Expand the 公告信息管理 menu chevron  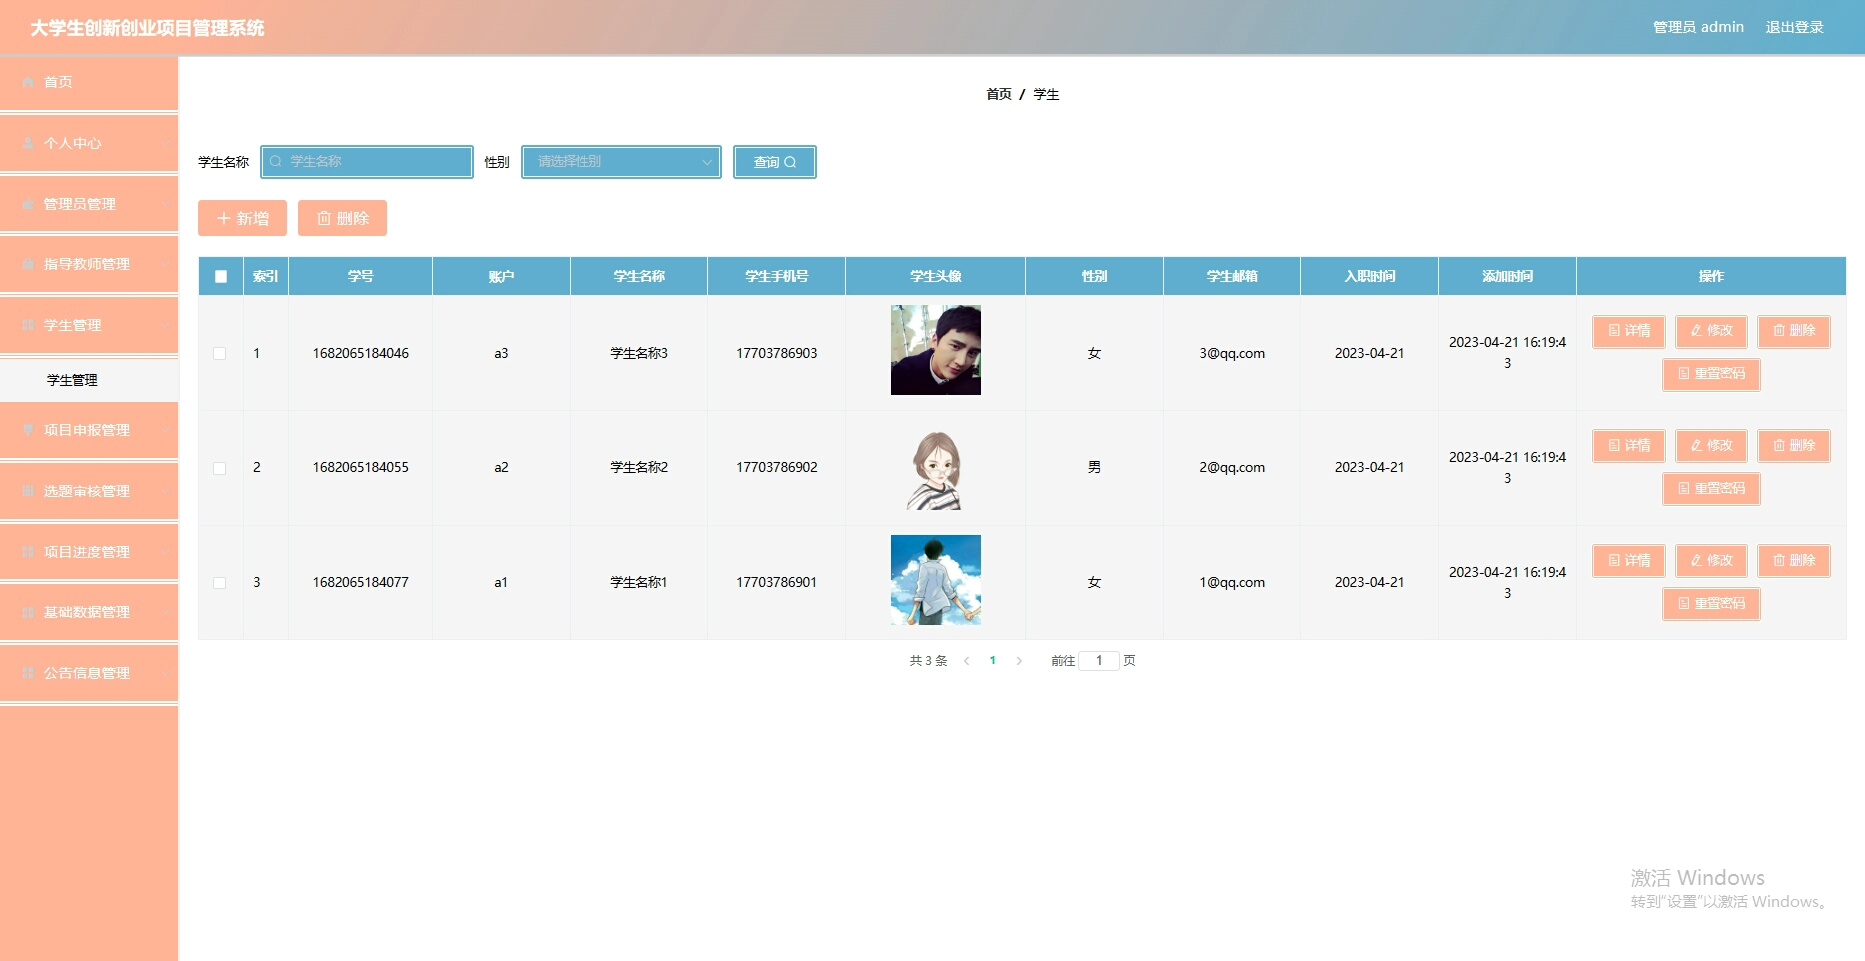(x=164, y=673)
